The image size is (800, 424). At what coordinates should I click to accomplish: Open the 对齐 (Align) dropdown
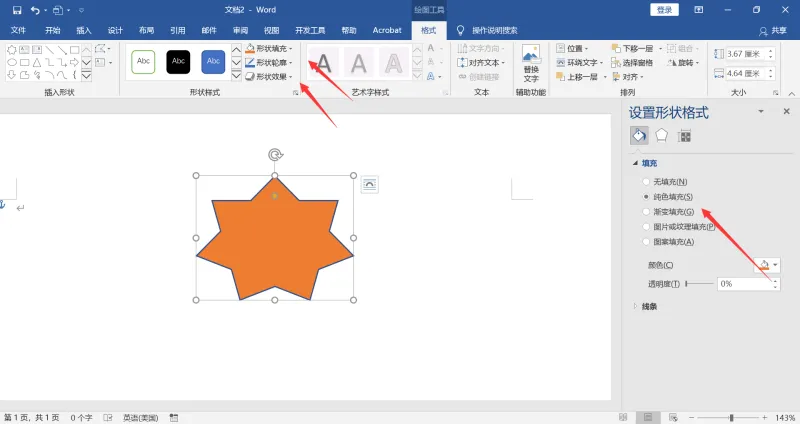pos(628,77)
